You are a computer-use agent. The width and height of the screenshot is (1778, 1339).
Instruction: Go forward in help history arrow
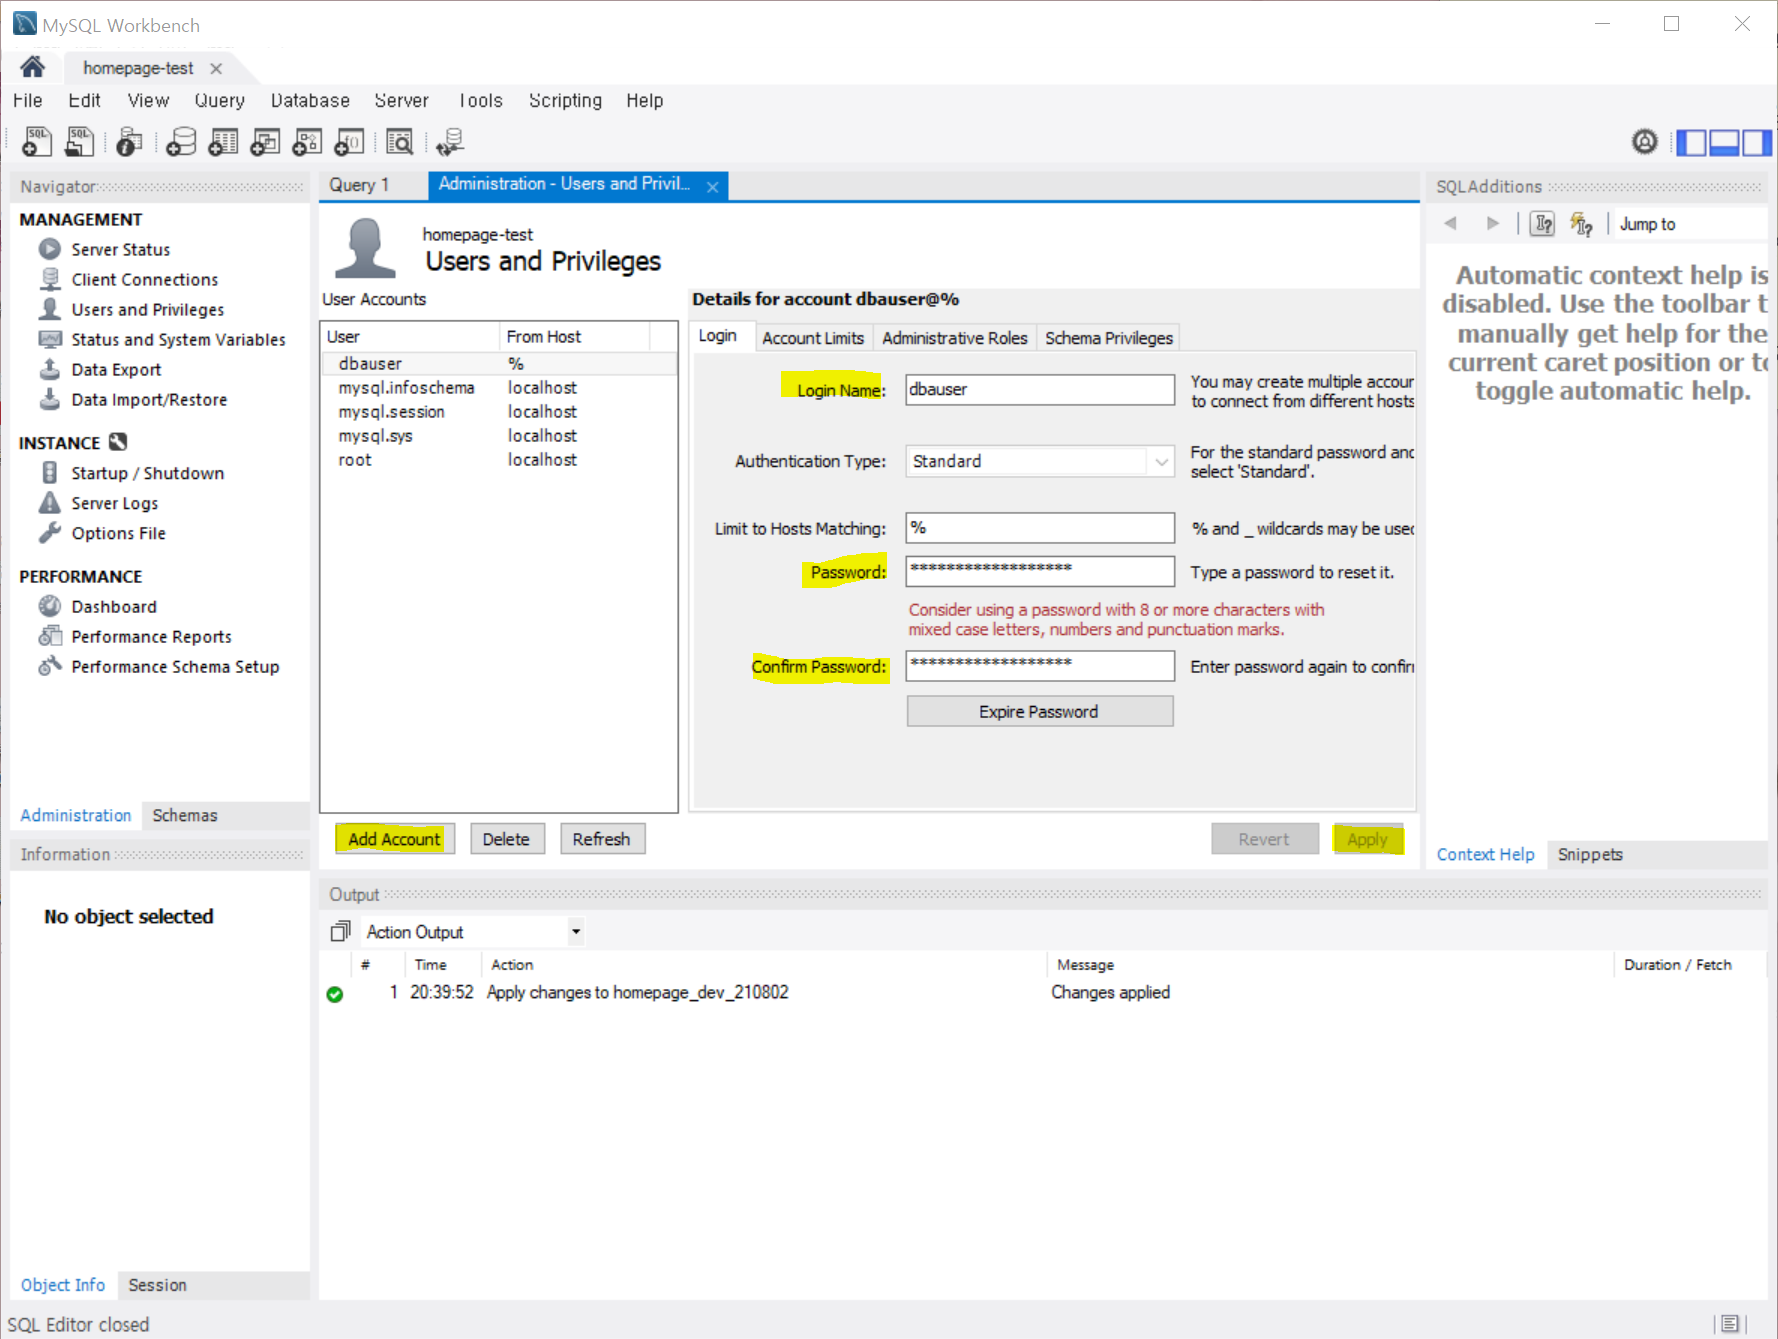coord(1493,223)
